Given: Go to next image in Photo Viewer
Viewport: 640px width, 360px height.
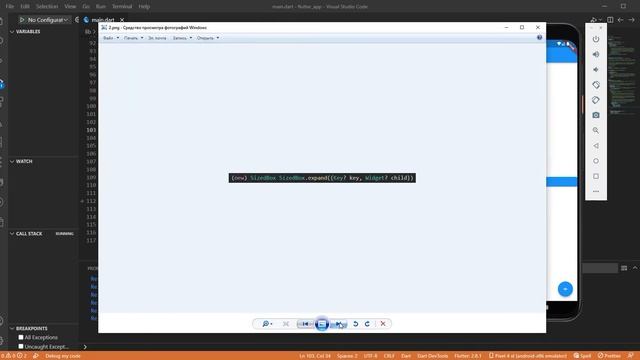Looking at the screenshot, I should click(338, 324).
